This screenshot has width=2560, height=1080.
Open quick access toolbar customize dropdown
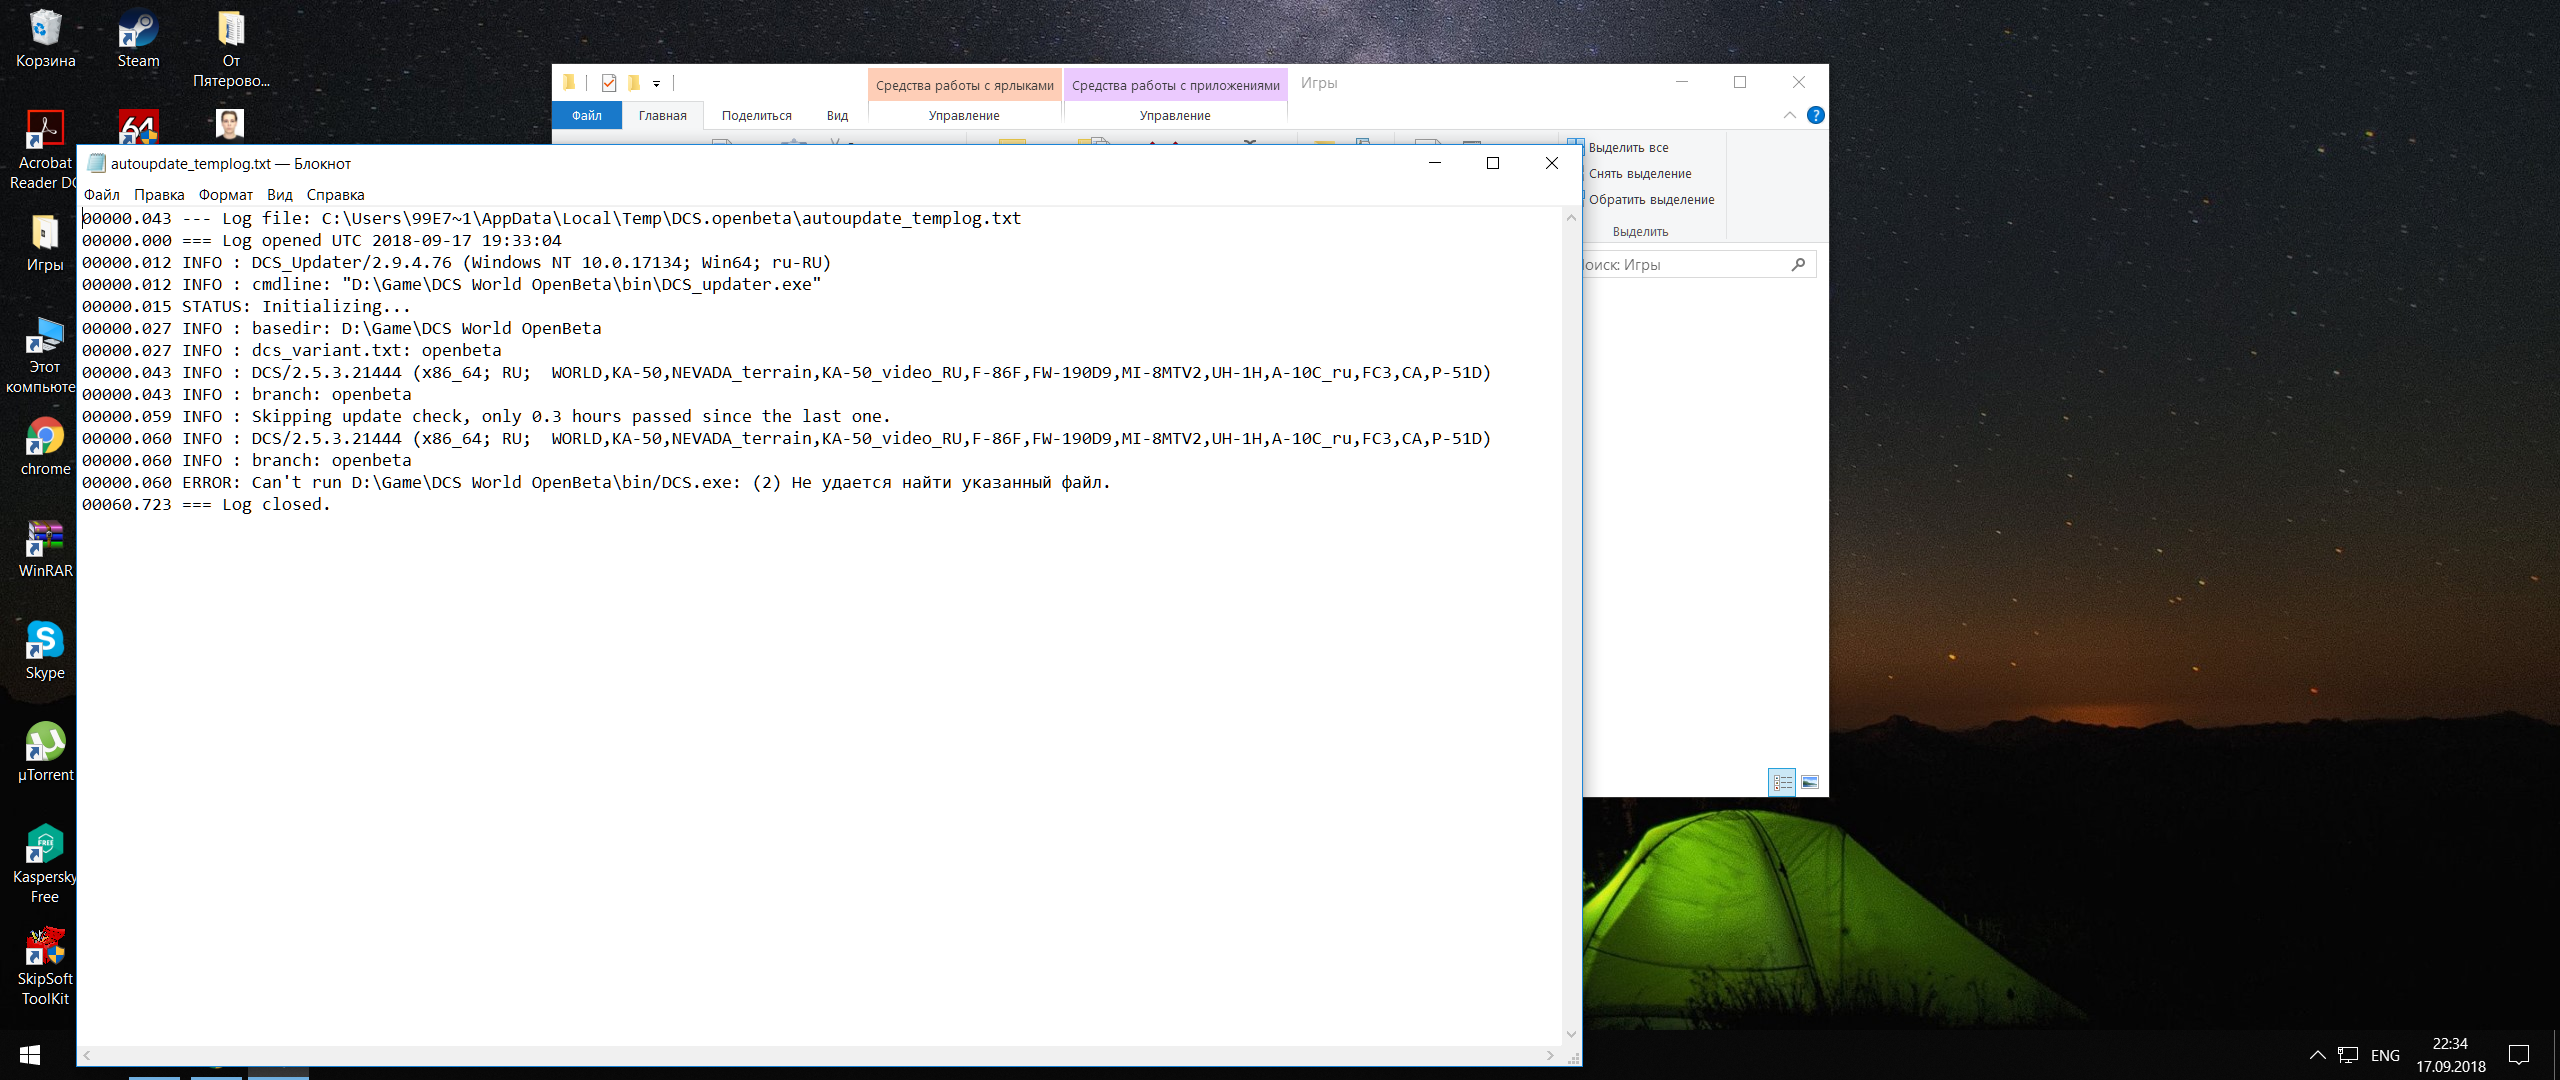(657, 84)
